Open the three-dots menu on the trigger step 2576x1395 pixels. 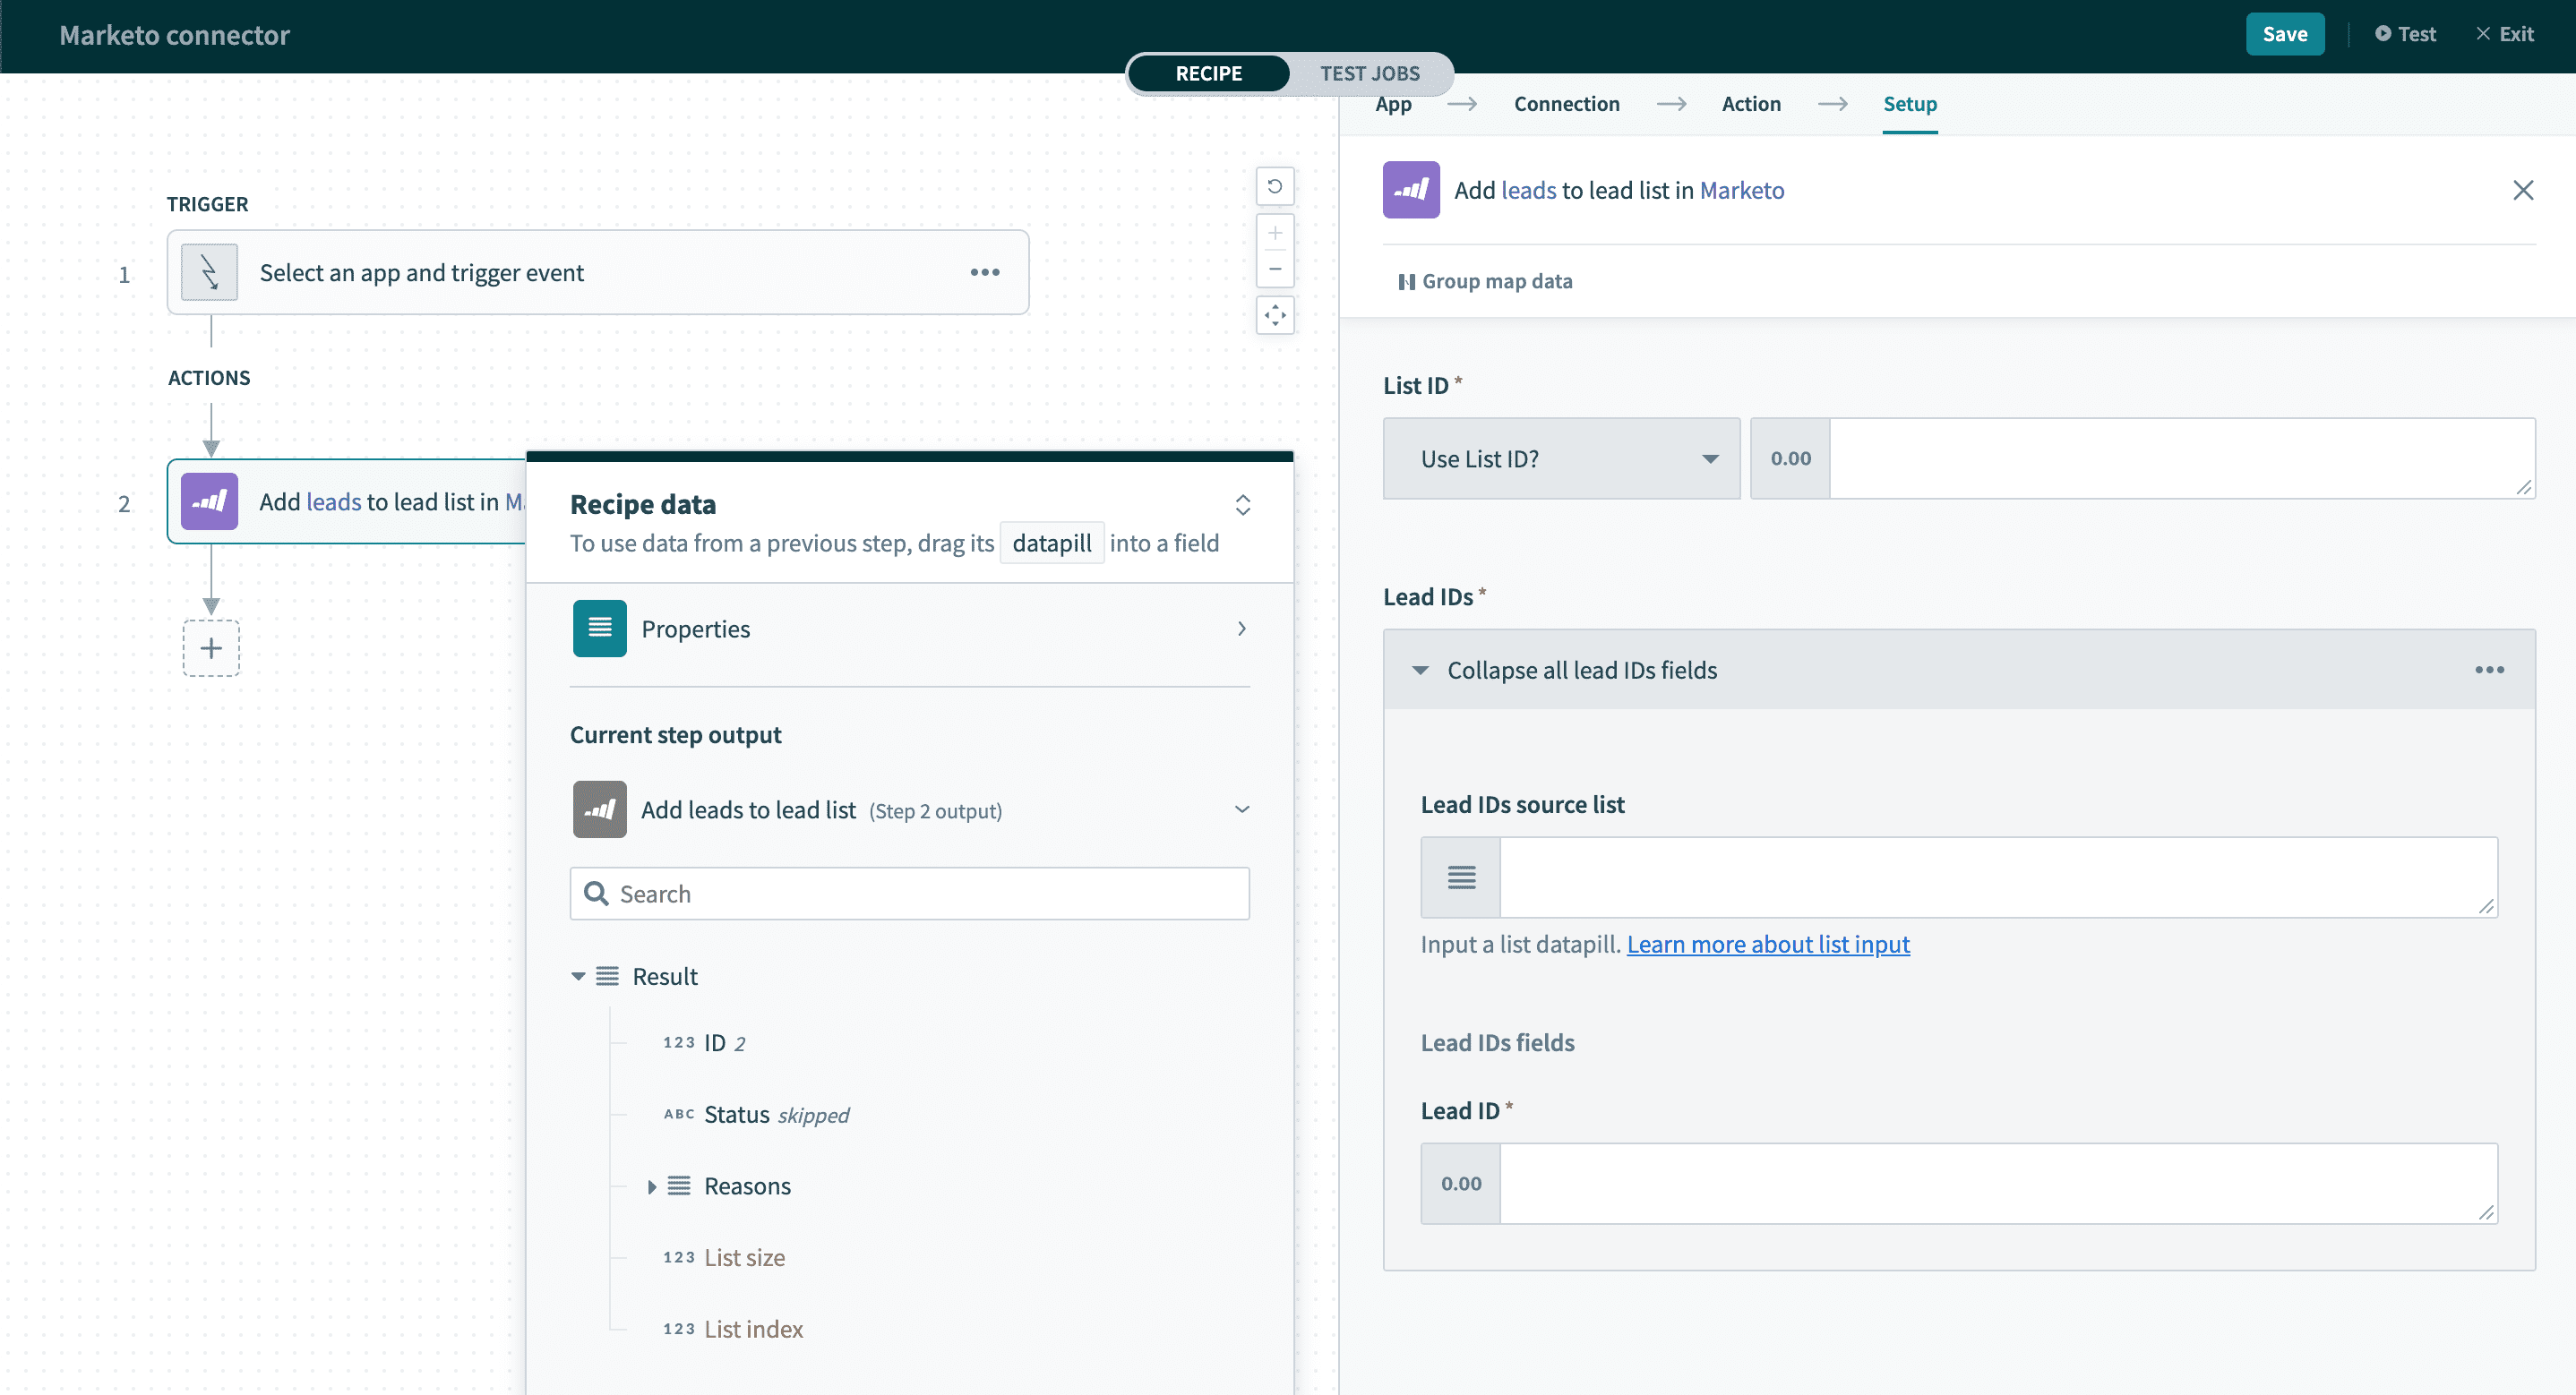pos(986,272)
